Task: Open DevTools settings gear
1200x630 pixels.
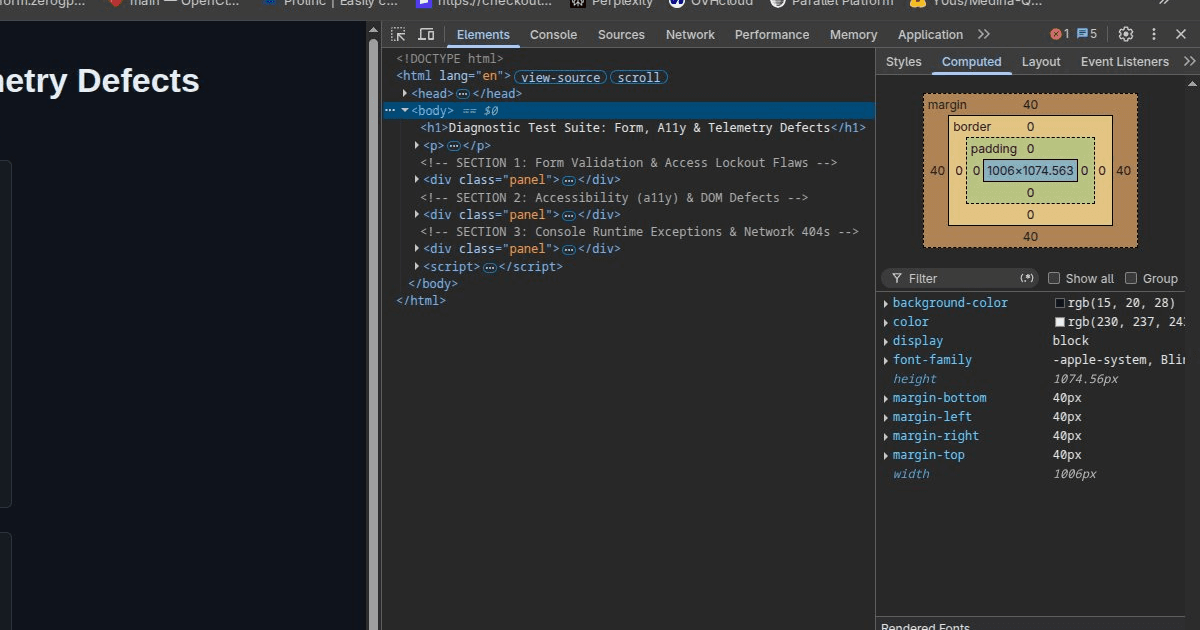Action: point(1126,34)
